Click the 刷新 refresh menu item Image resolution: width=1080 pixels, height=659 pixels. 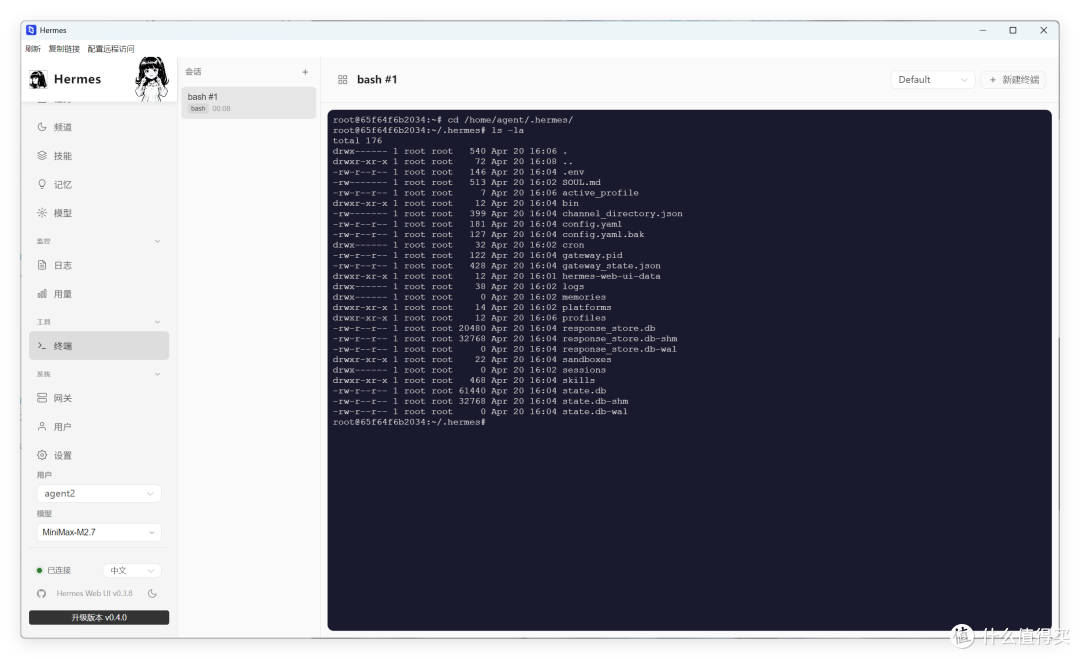[33, 49]
